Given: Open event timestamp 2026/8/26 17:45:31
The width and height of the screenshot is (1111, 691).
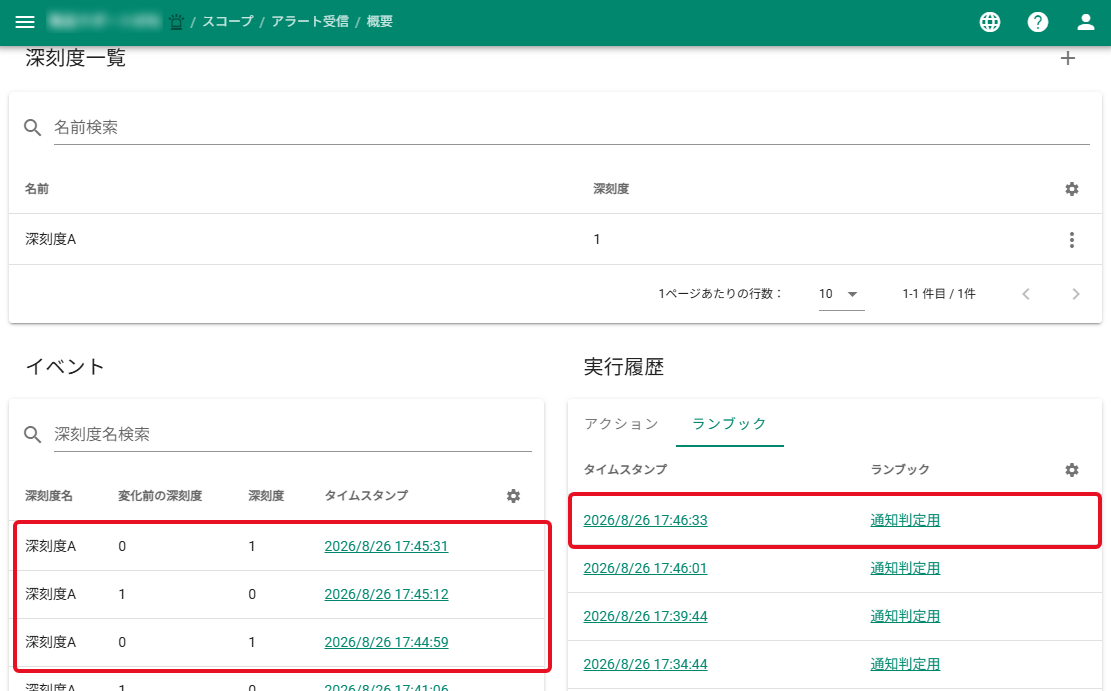Looking at the screenshot, I should pos(386,546).
